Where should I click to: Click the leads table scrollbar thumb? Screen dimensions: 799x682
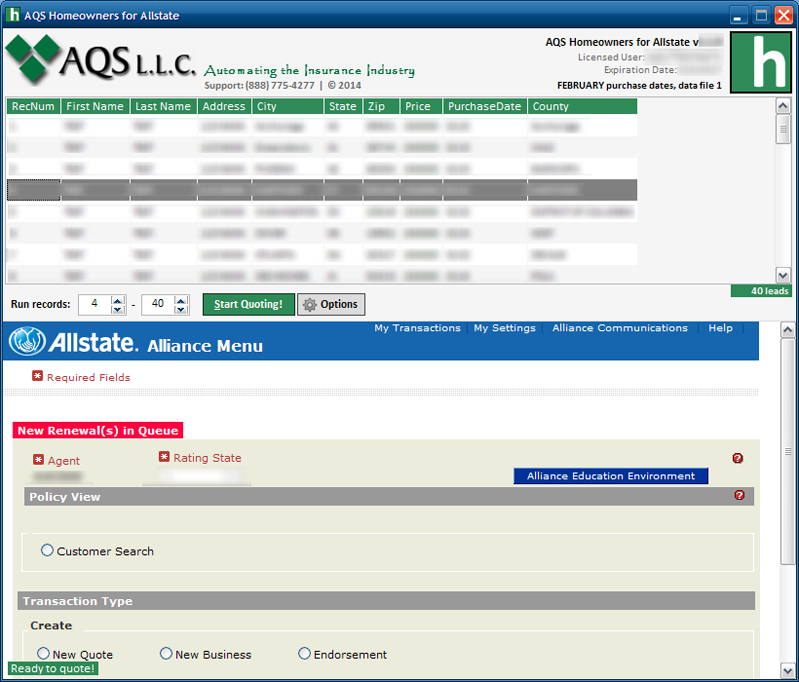783,129
